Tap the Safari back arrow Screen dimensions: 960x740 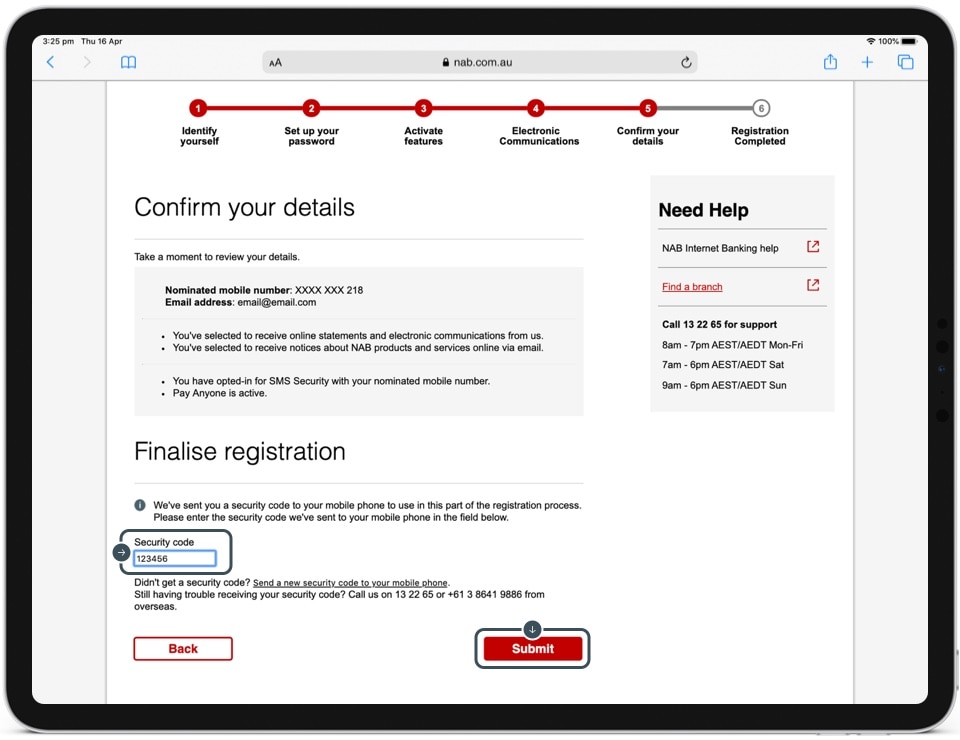pyautogui.click(x=51, y=62)
